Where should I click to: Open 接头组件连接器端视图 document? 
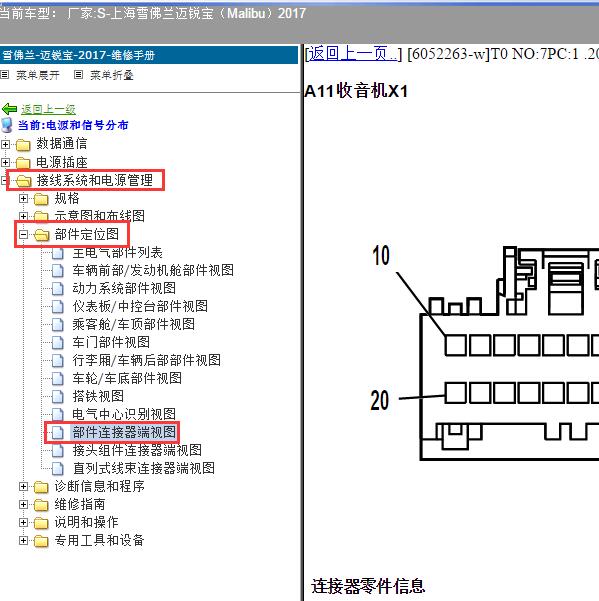click(137, 450)
